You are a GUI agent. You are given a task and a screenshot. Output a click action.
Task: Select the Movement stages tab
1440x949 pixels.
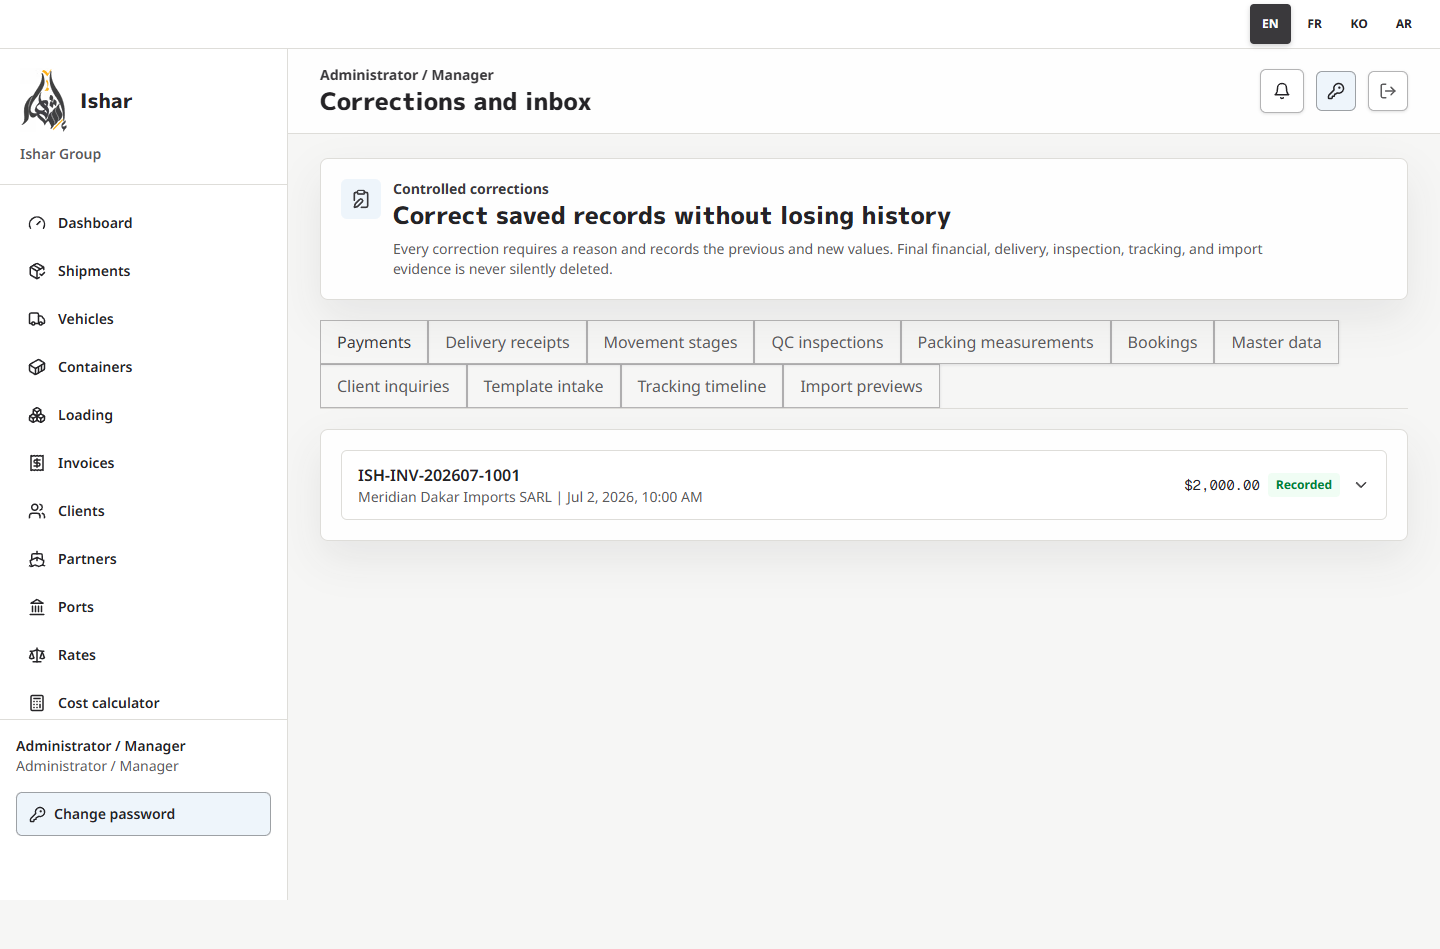pyautogui.click(x=670, y=342)
